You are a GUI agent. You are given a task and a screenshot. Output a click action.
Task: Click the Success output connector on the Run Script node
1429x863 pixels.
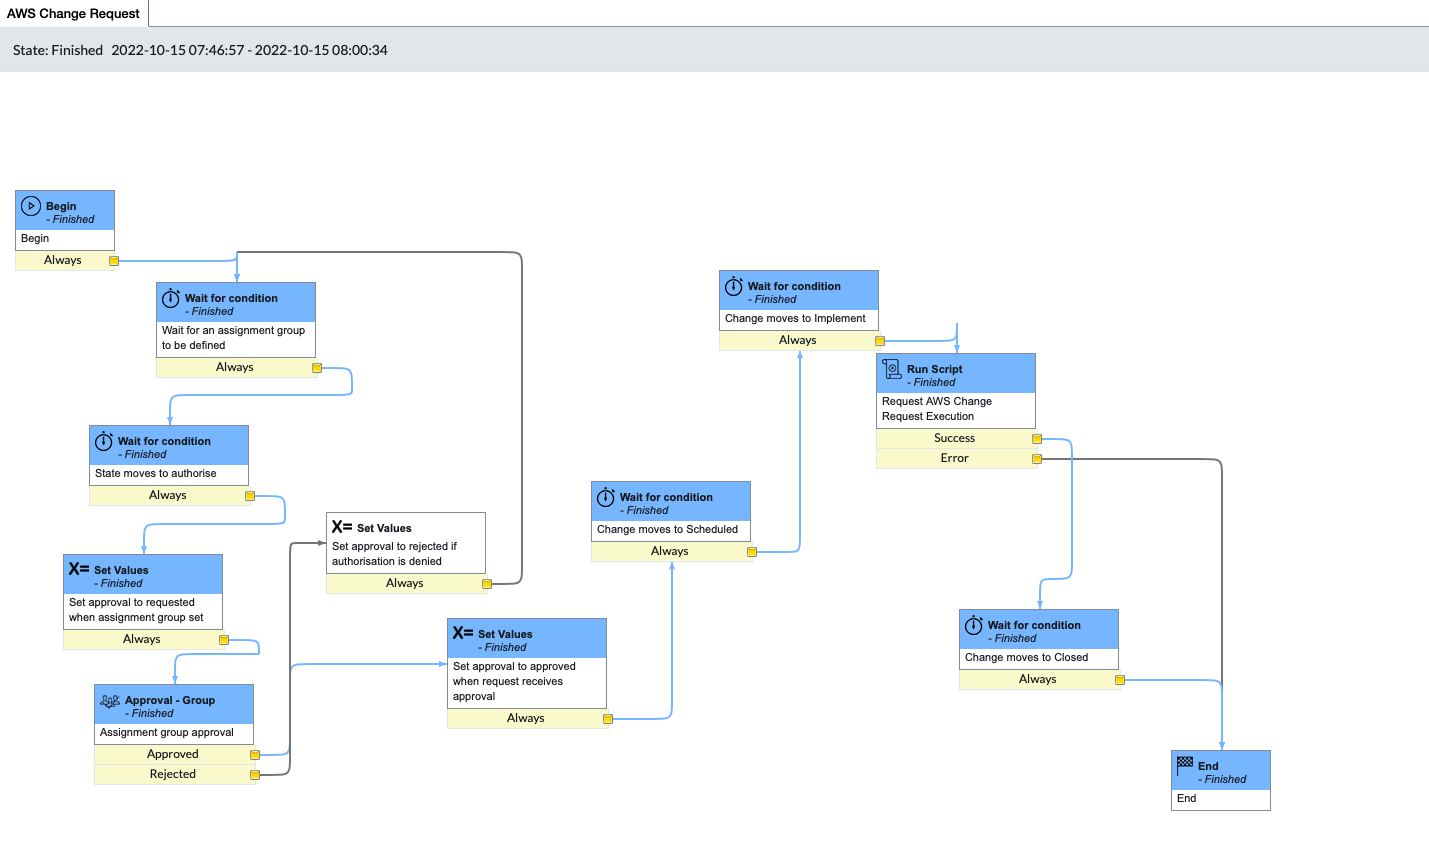click(x=1036, y=438)
